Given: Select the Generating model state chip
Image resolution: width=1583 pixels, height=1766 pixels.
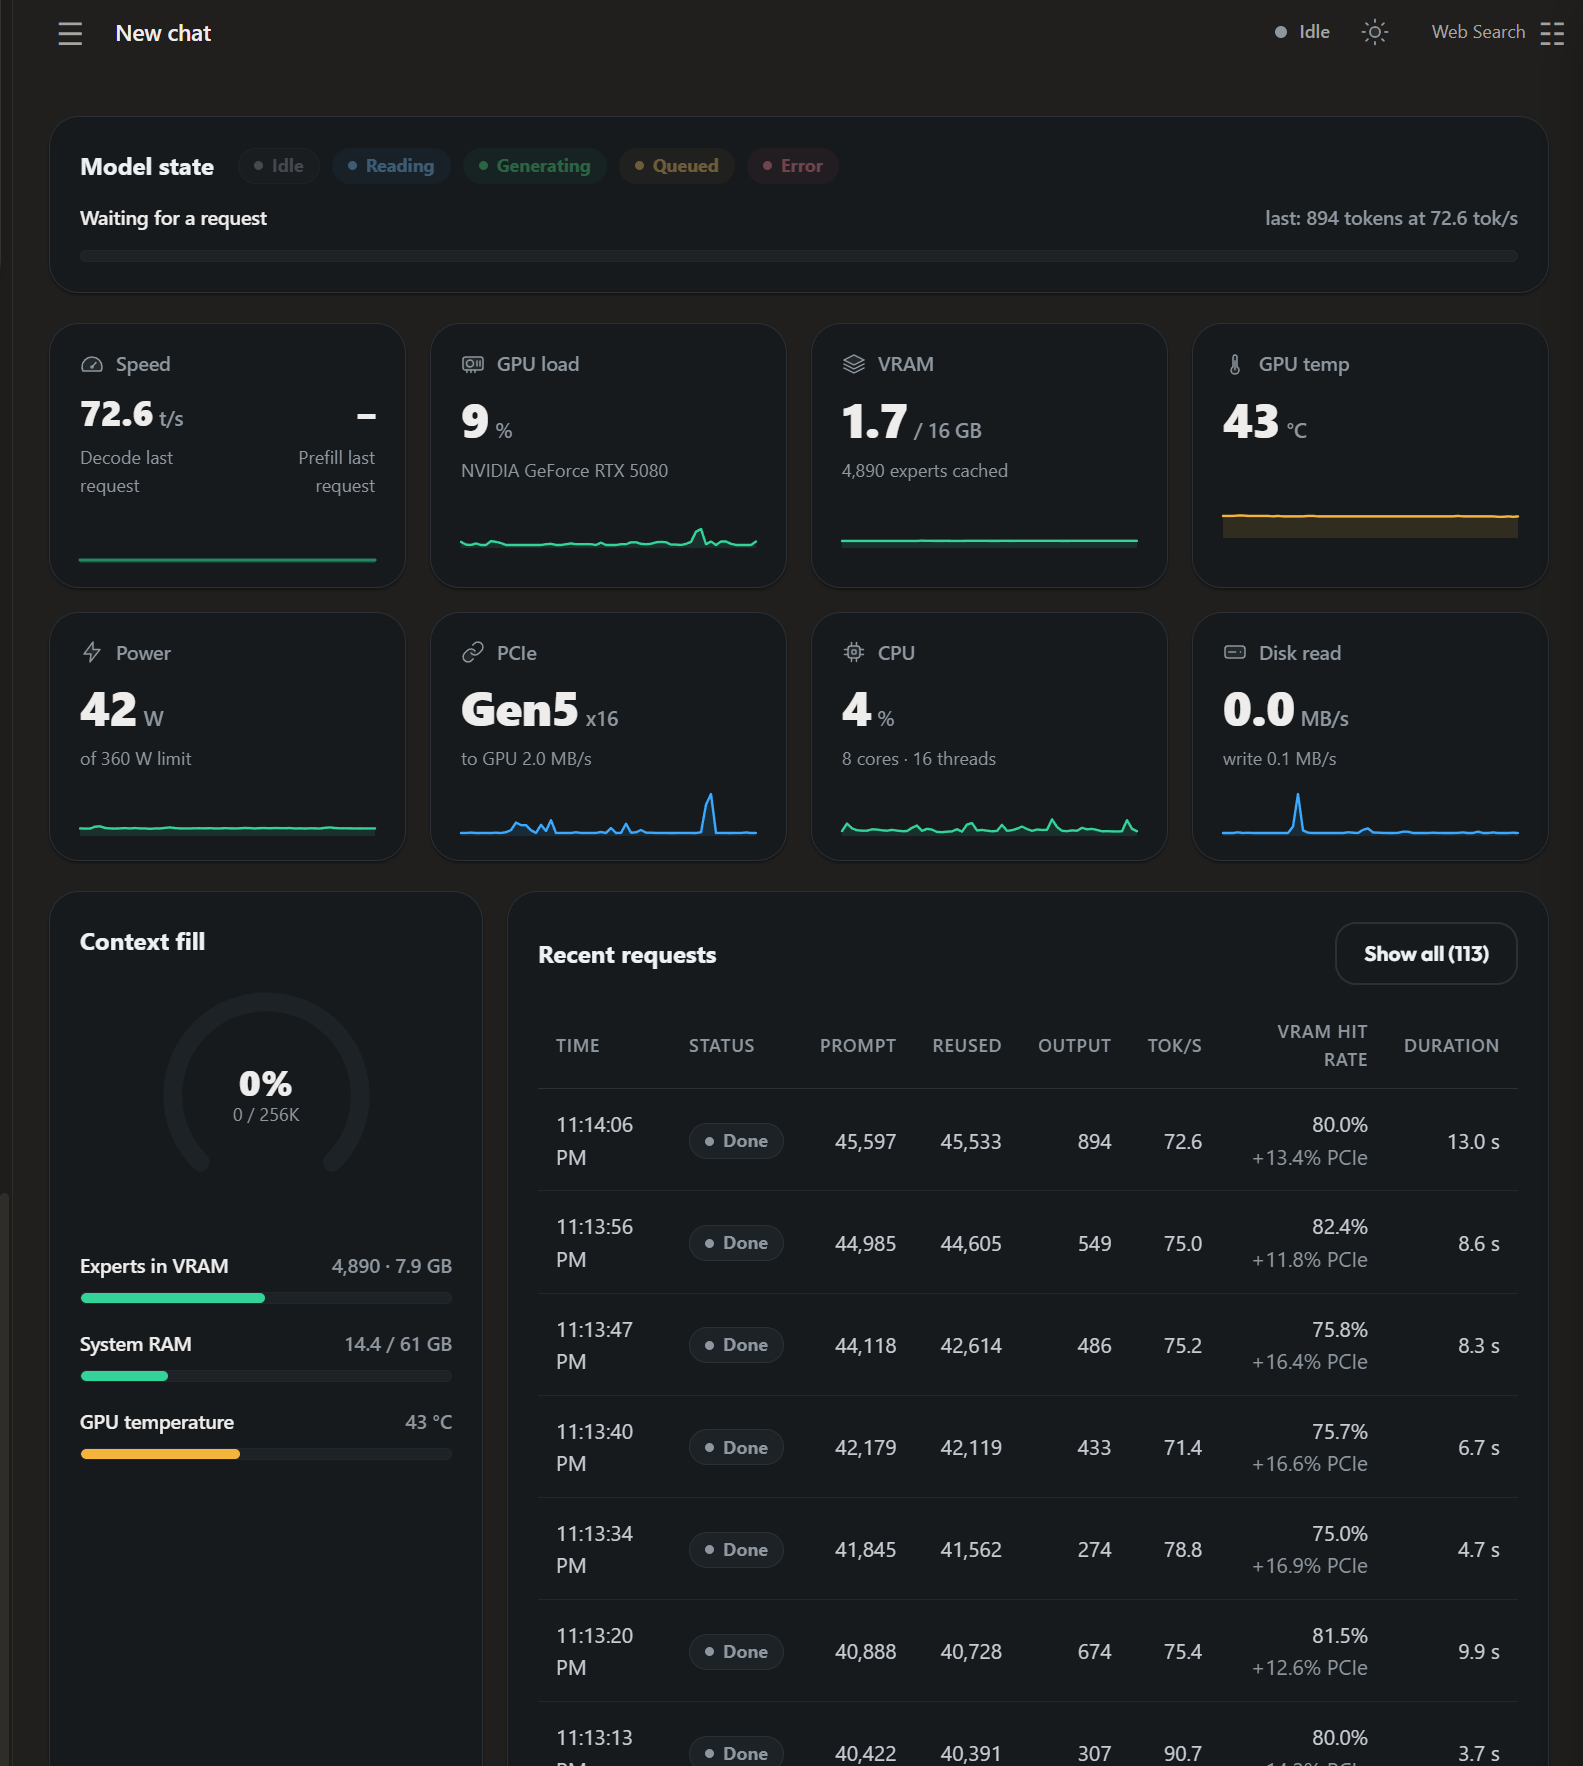Looking at the screenshot, I should (x=535, y=166).
